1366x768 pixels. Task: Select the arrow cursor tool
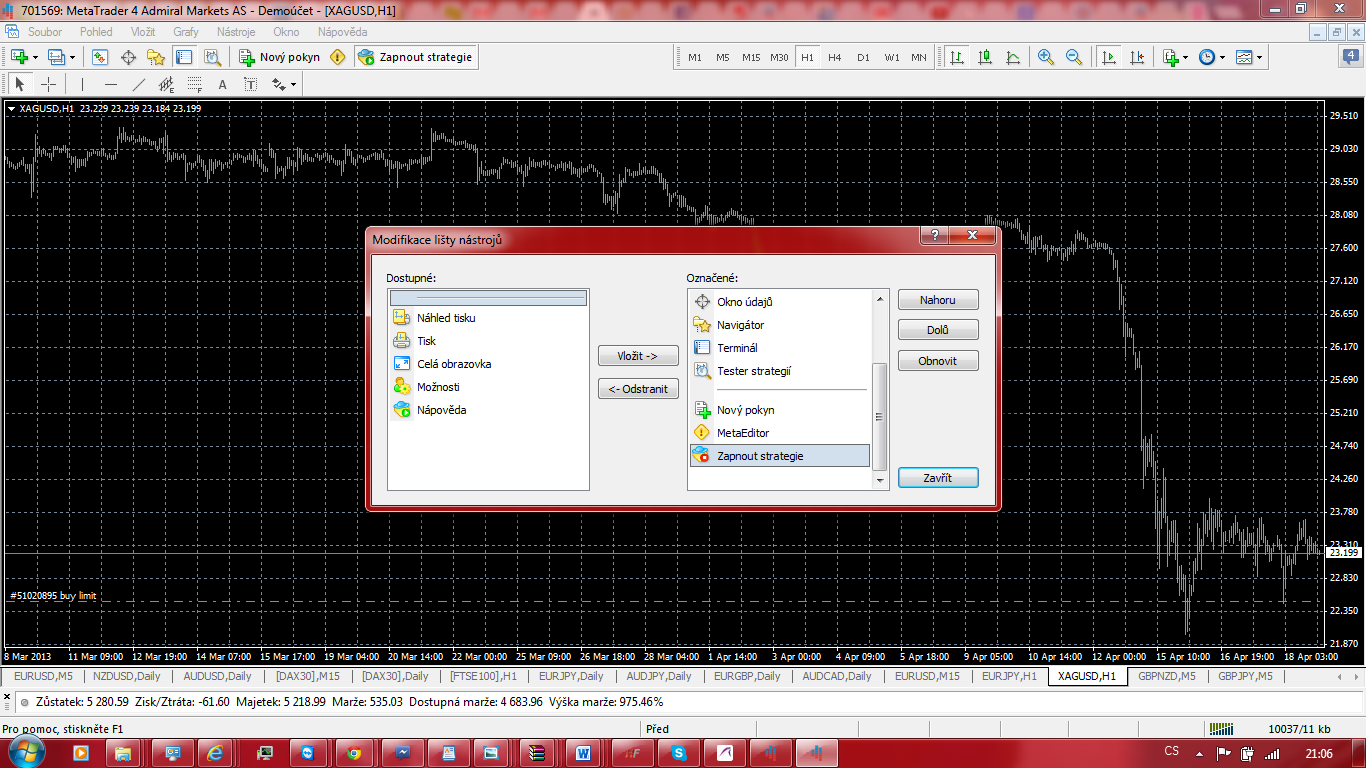pyautogui.click(x=19, y=84)
